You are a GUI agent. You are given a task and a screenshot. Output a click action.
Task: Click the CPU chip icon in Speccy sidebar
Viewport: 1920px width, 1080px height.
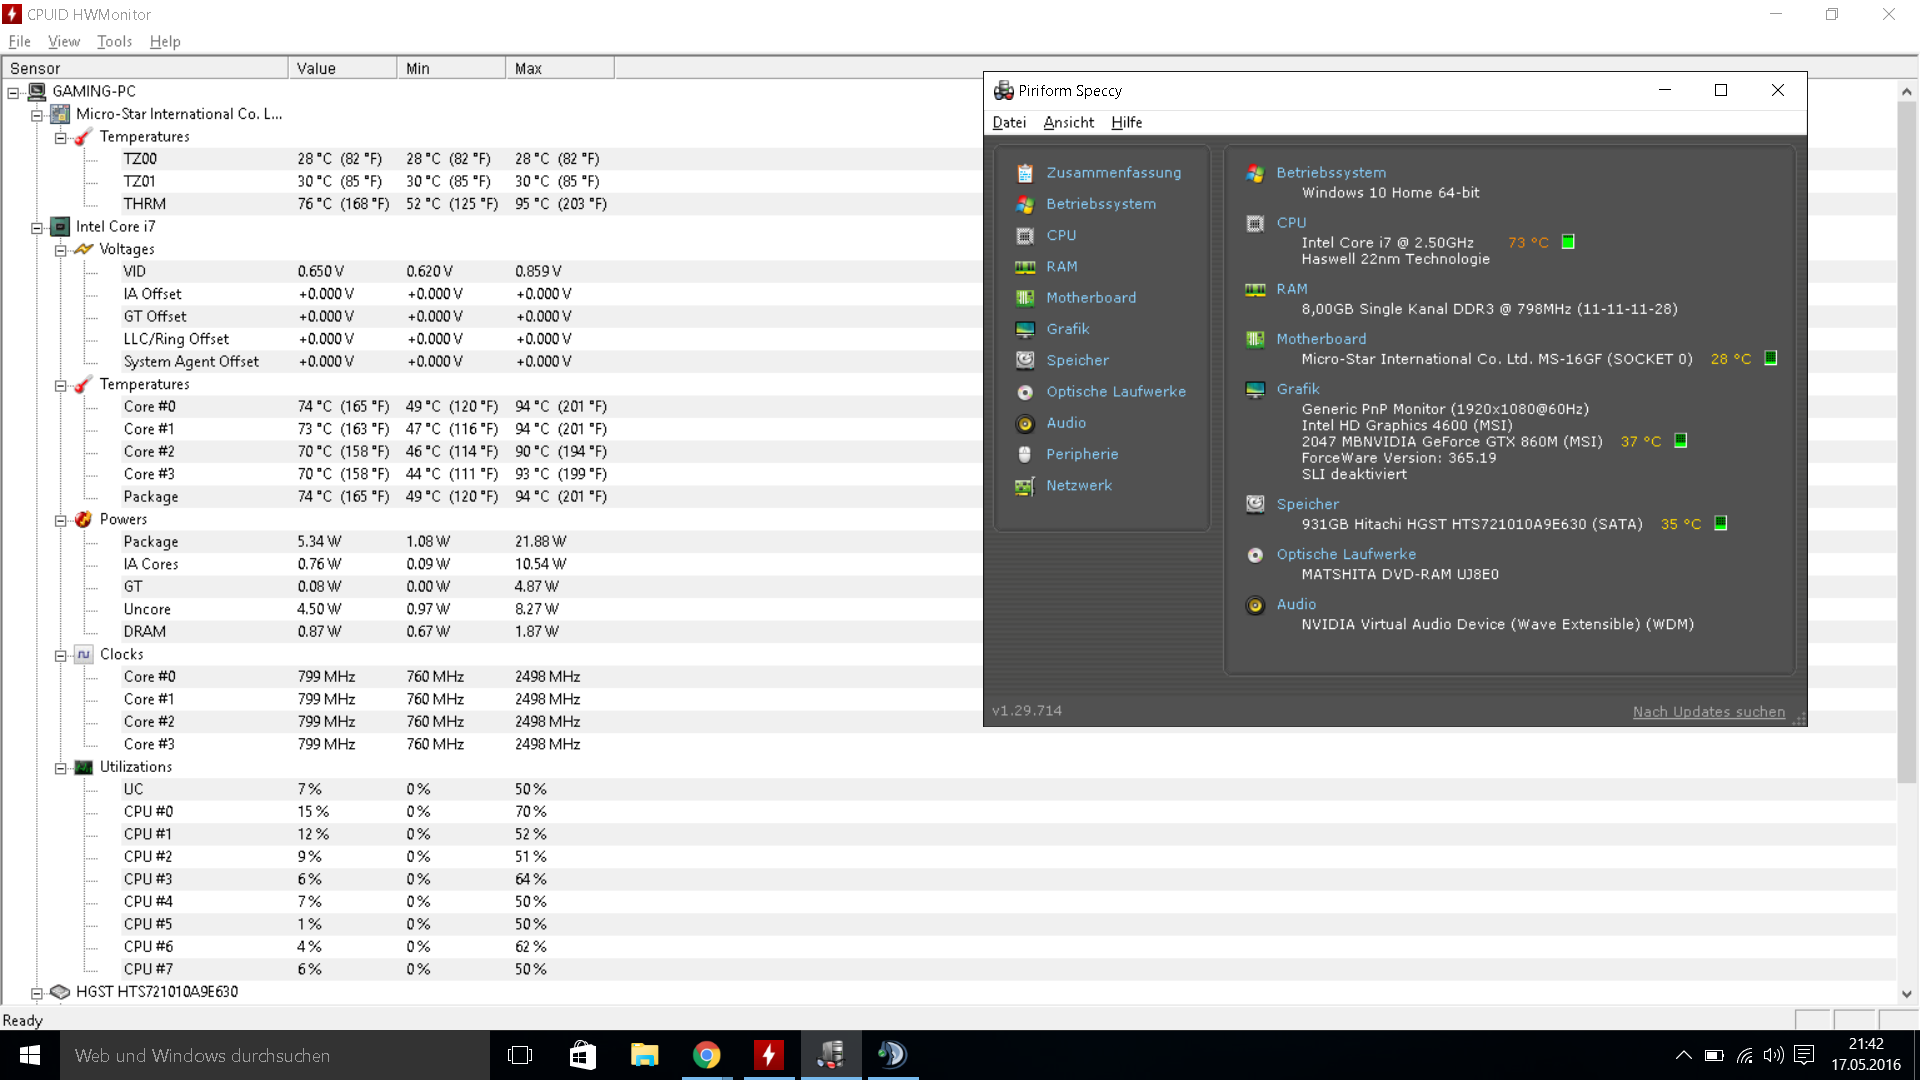tap(1025, 236)
